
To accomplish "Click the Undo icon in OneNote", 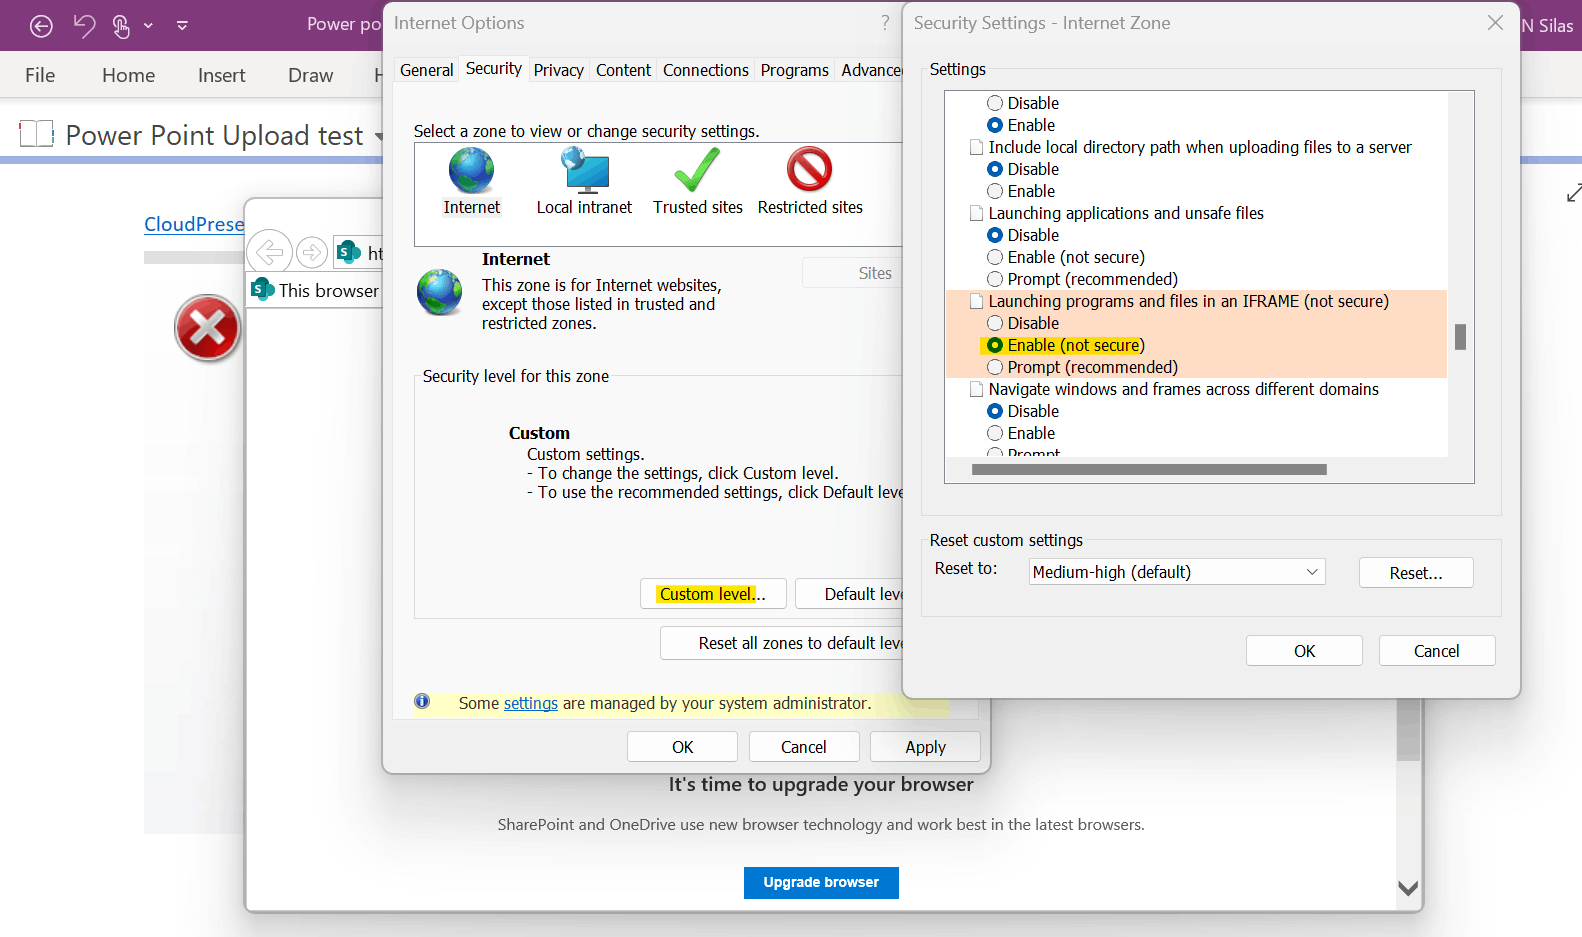I will (84, 25).
